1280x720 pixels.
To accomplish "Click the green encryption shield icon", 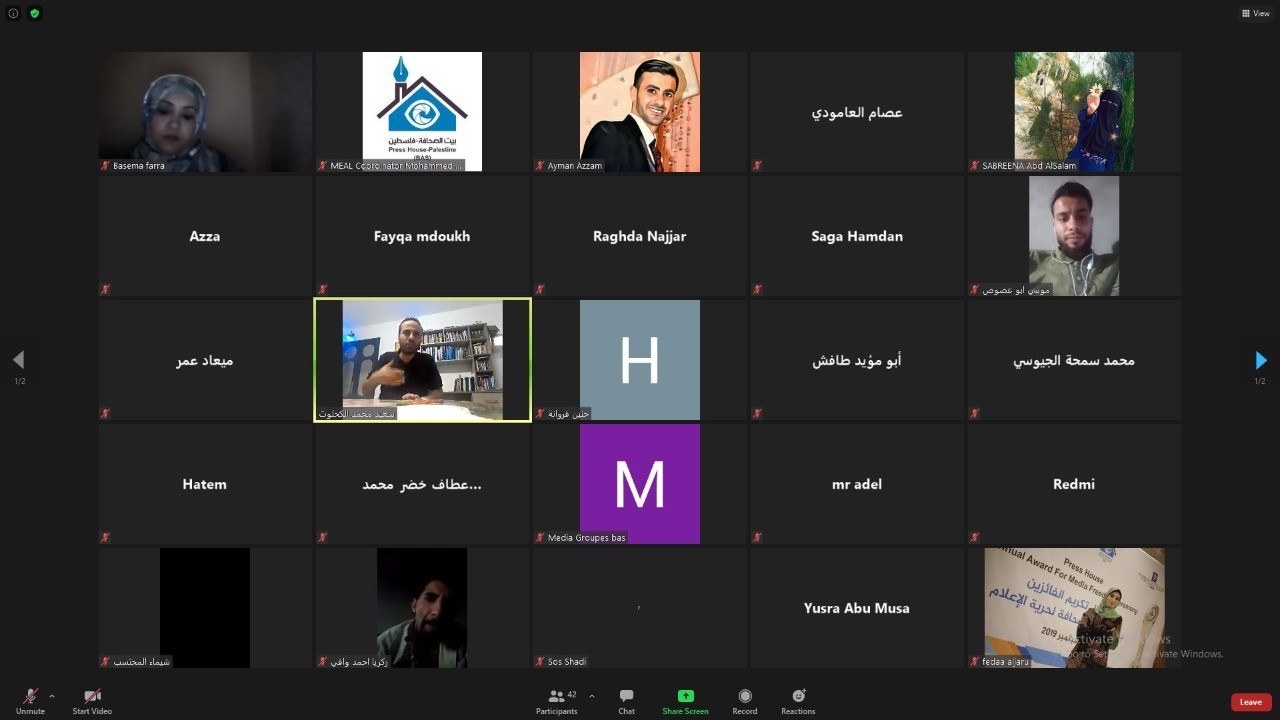I will tap(34, 13).
